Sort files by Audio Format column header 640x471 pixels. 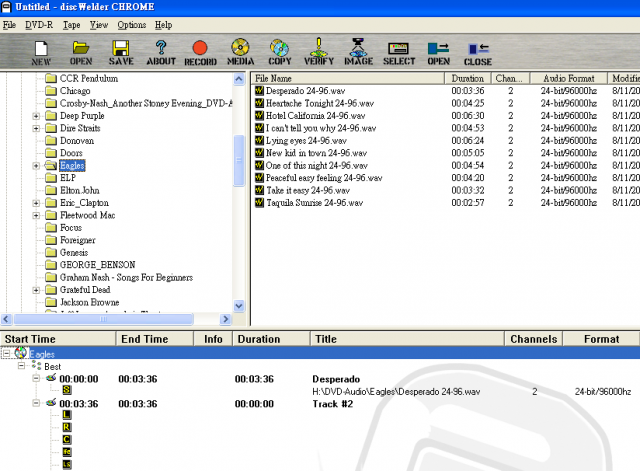569,78
